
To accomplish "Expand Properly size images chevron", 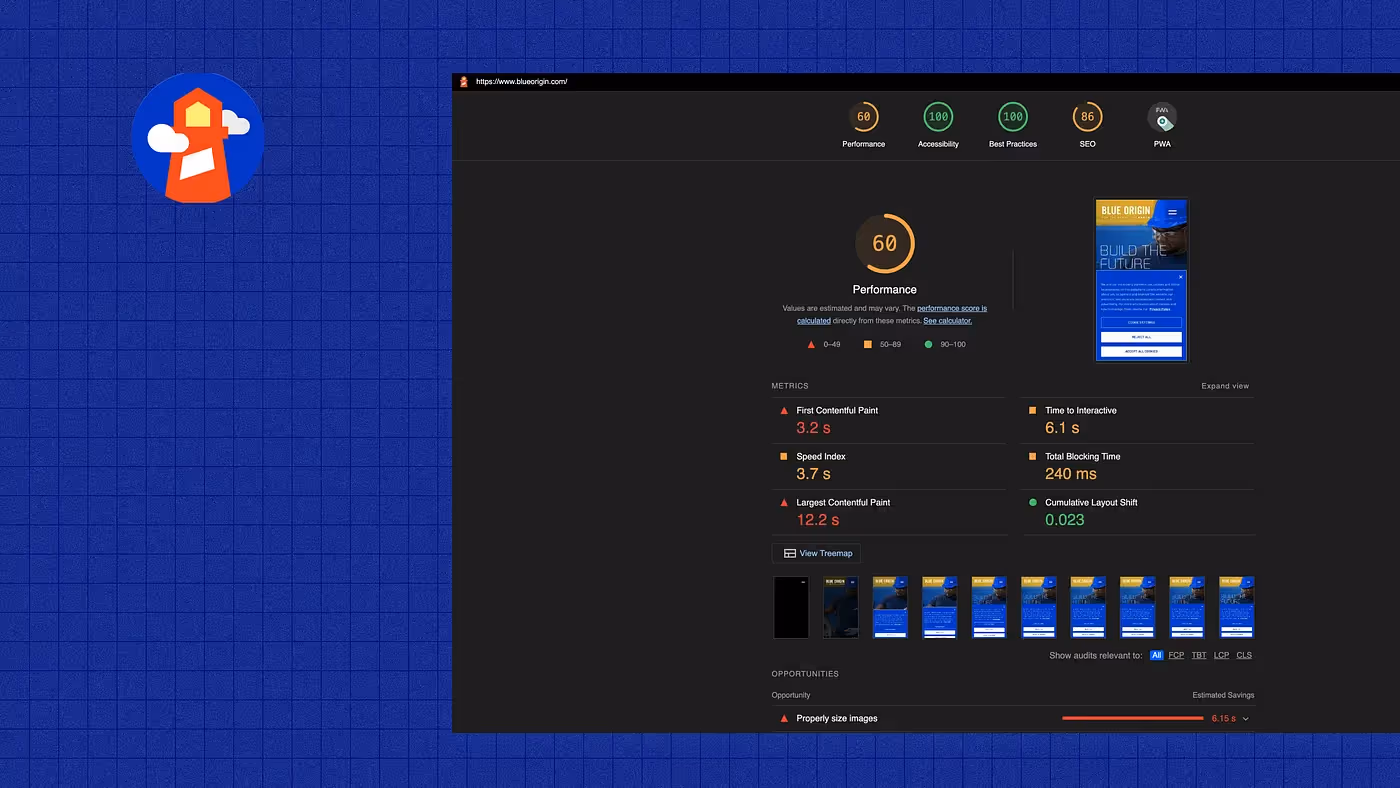I will tap(1246, 719).
